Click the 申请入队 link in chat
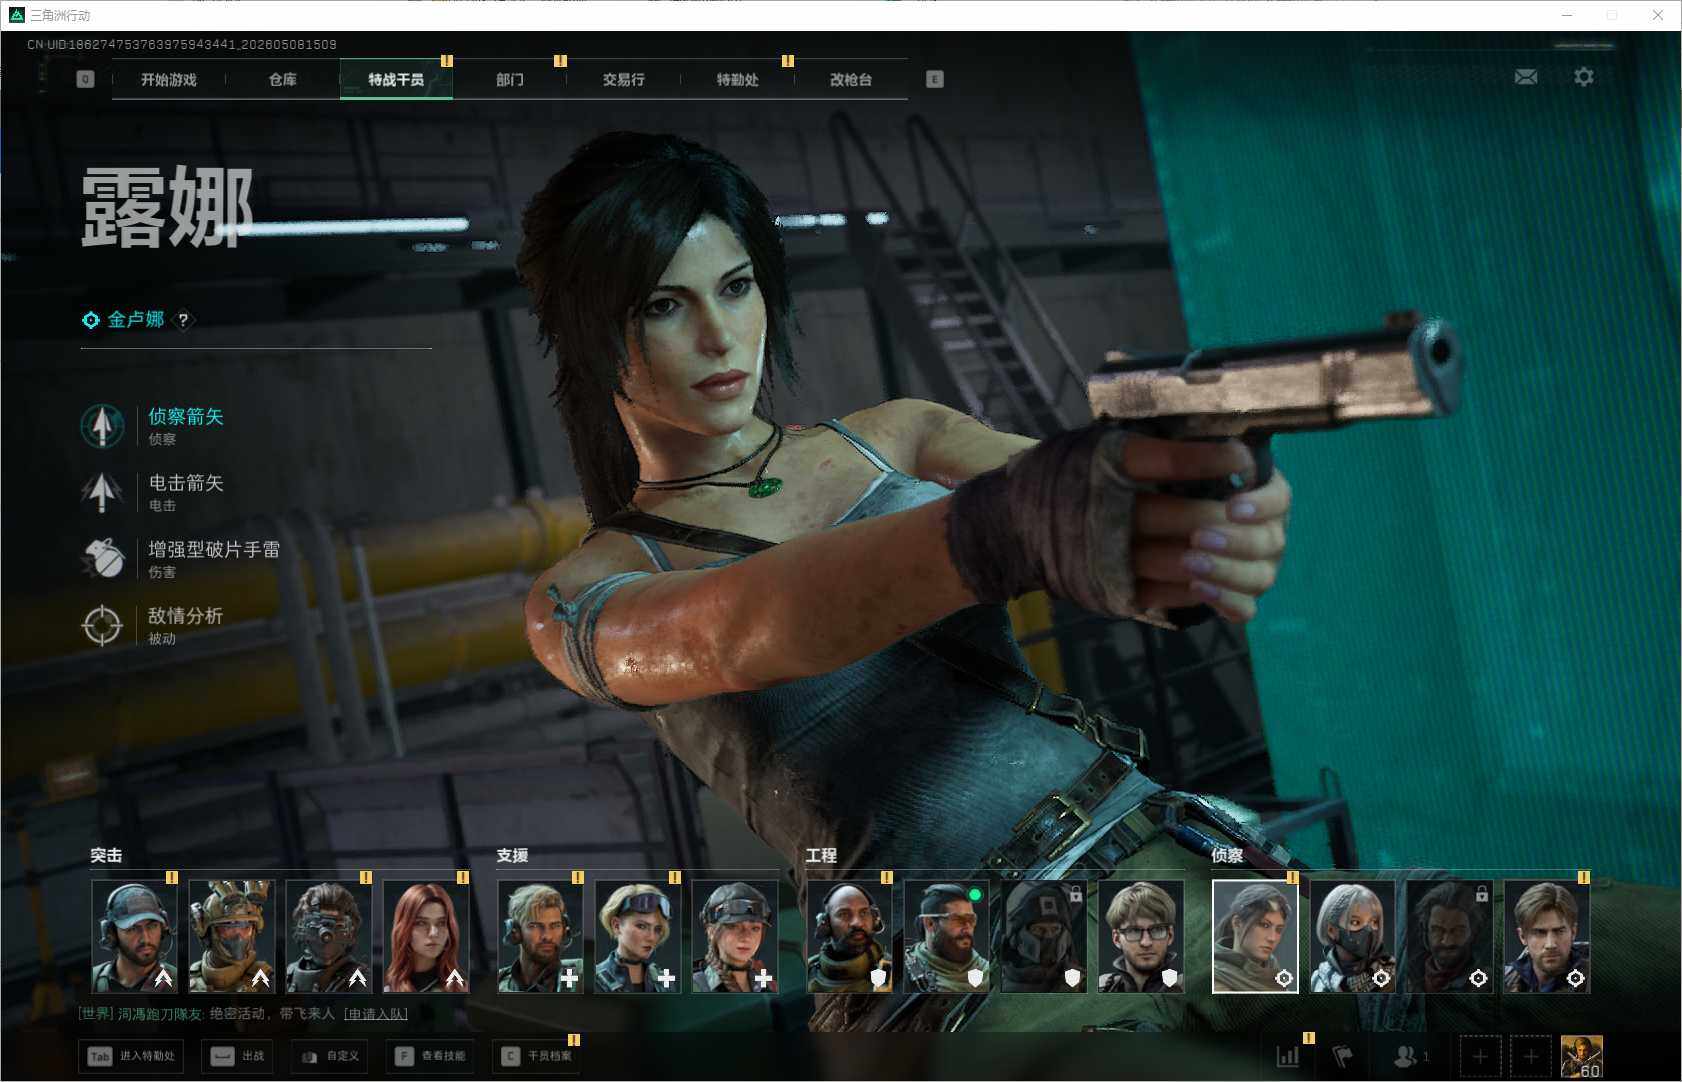 pyautogui.click(x=376, y=1014)
